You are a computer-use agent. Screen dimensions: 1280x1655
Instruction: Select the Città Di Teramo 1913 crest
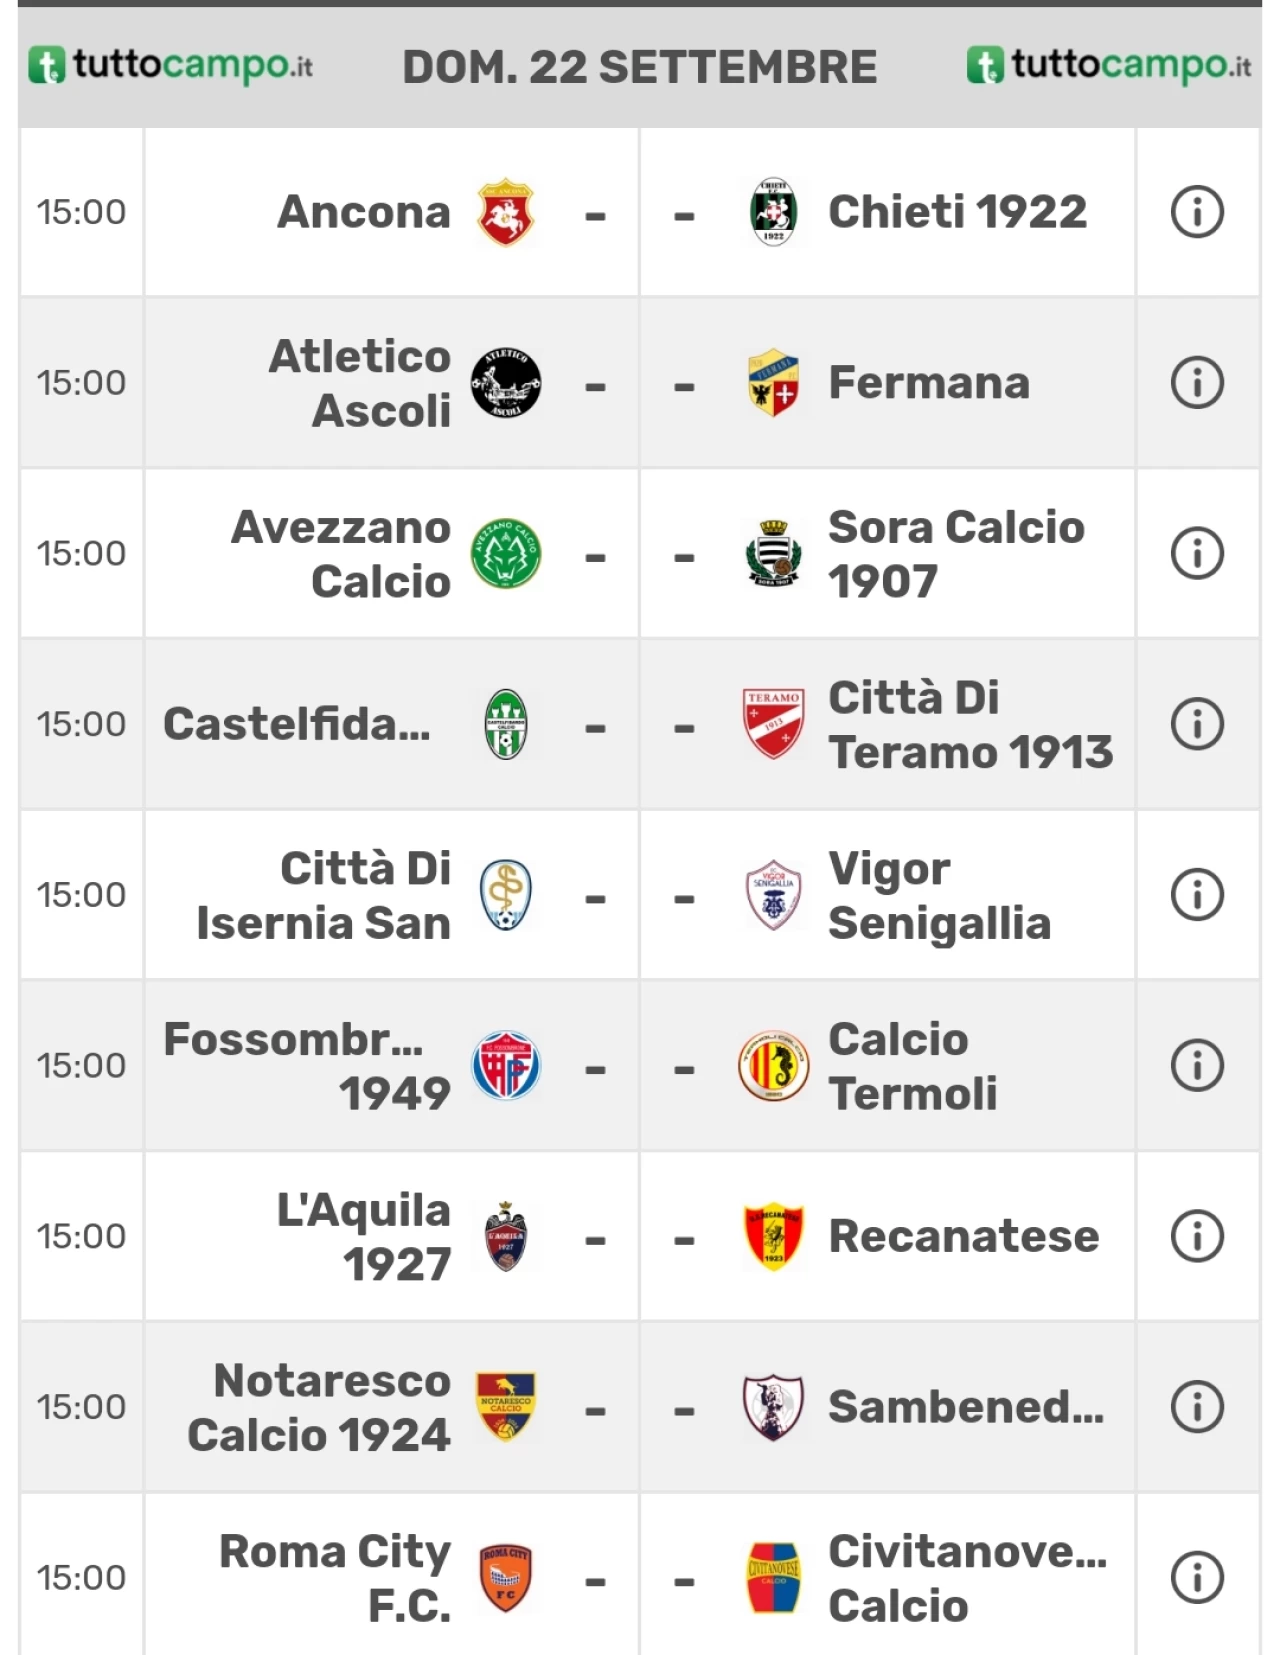[773, 724]
